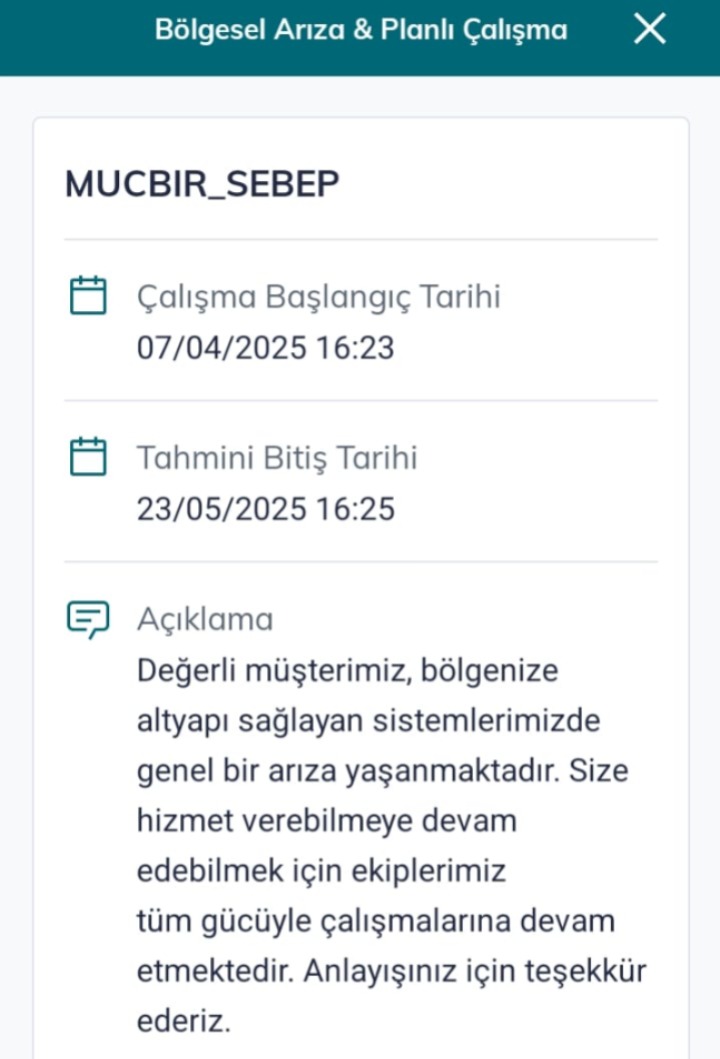Select the MUCBIR_SEBEP heading
720x1059 pixels.
[x=202, y=184]
